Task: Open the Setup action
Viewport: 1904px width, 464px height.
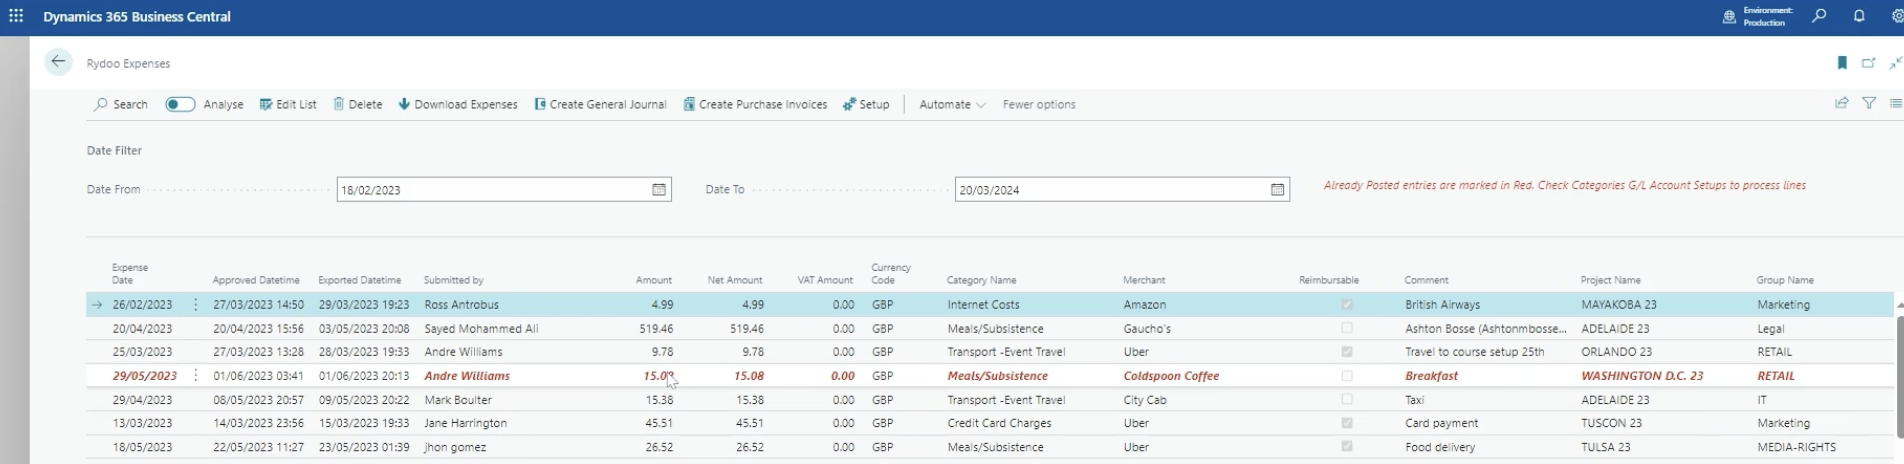Action: tap(866, 104)
